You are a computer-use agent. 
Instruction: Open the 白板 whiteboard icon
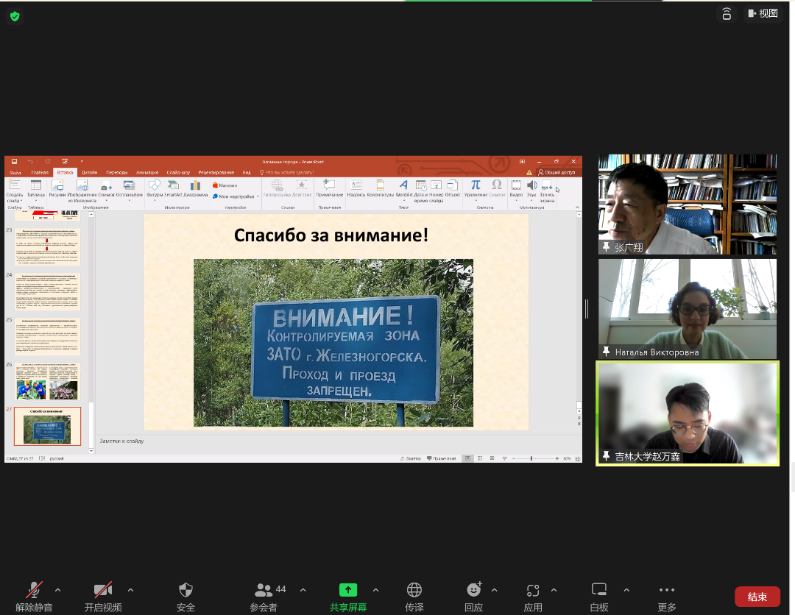click(x=599, y=591)
